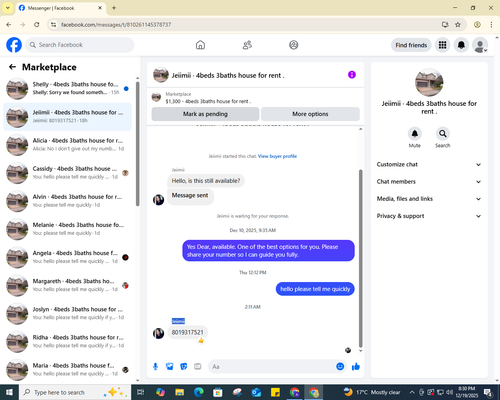Open the Friends icon in top navigation
500x400 pixels.
(247, 45)
